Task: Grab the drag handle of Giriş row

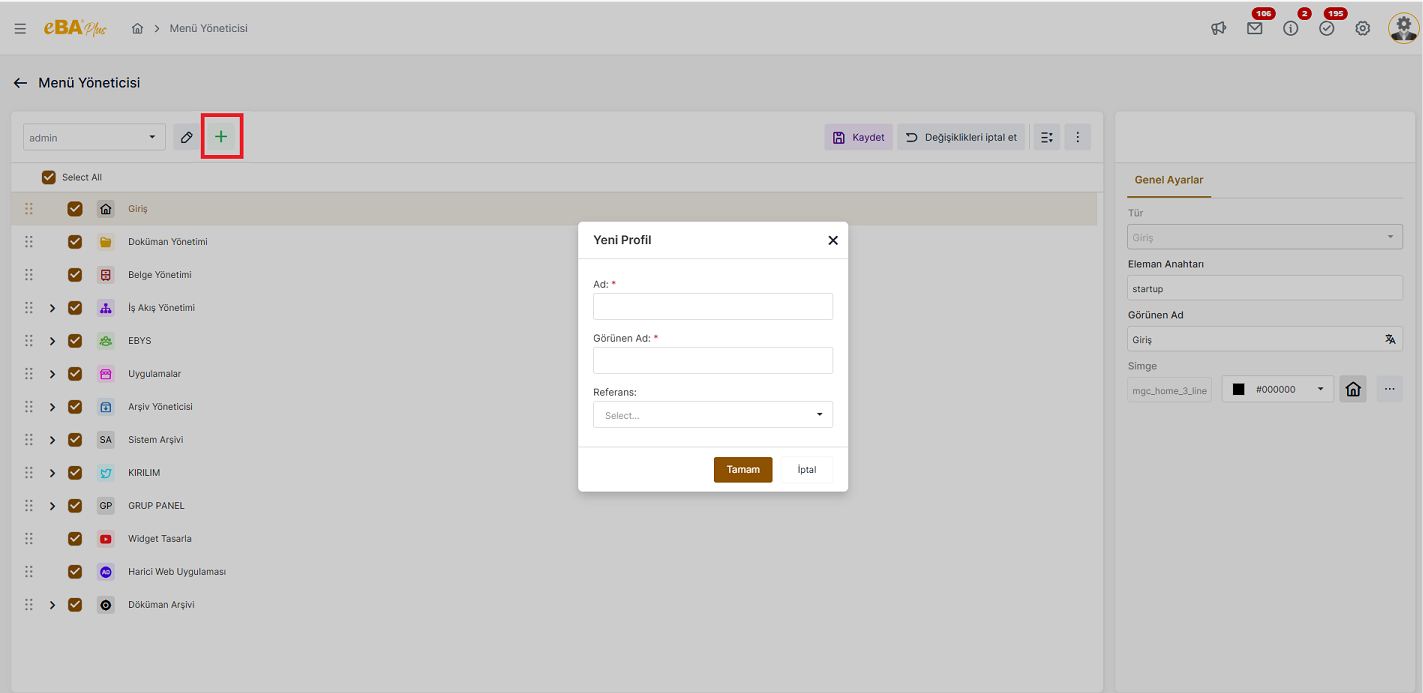Action: 29,209
